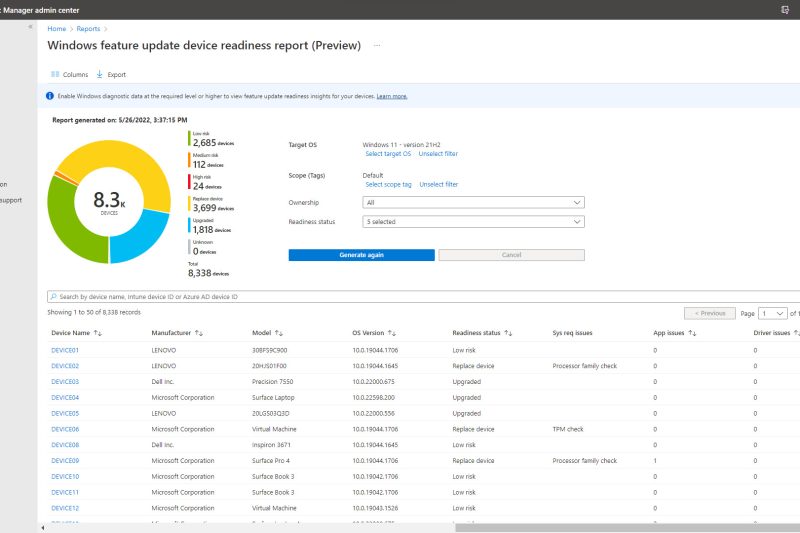Click Processor family check cell for DEVICE02
800x533 pixels.
click(585, 366)
